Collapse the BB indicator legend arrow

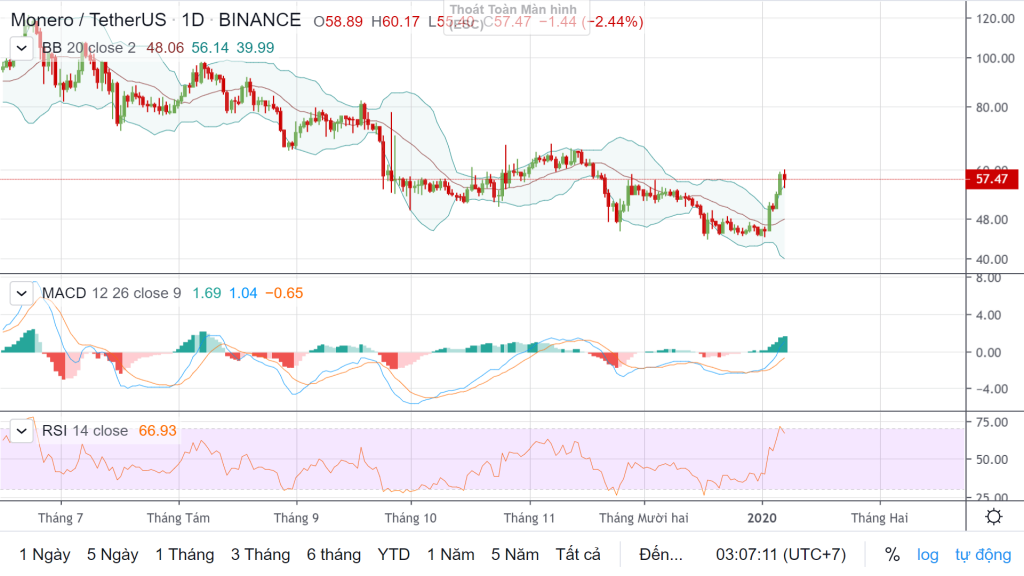20,47
